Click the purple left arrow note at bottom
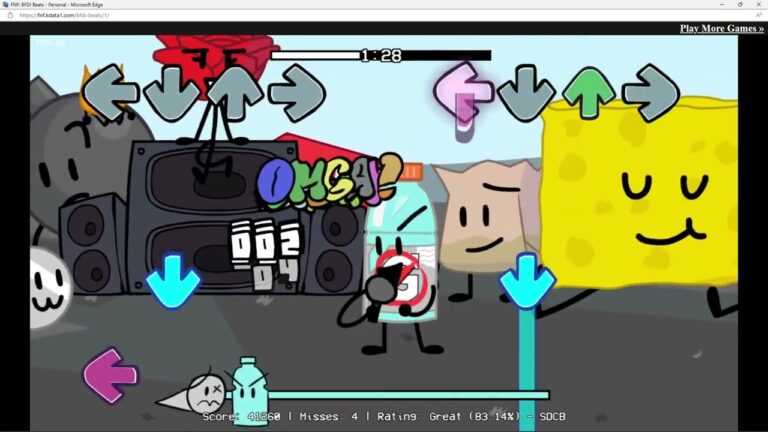 (110, 376)
